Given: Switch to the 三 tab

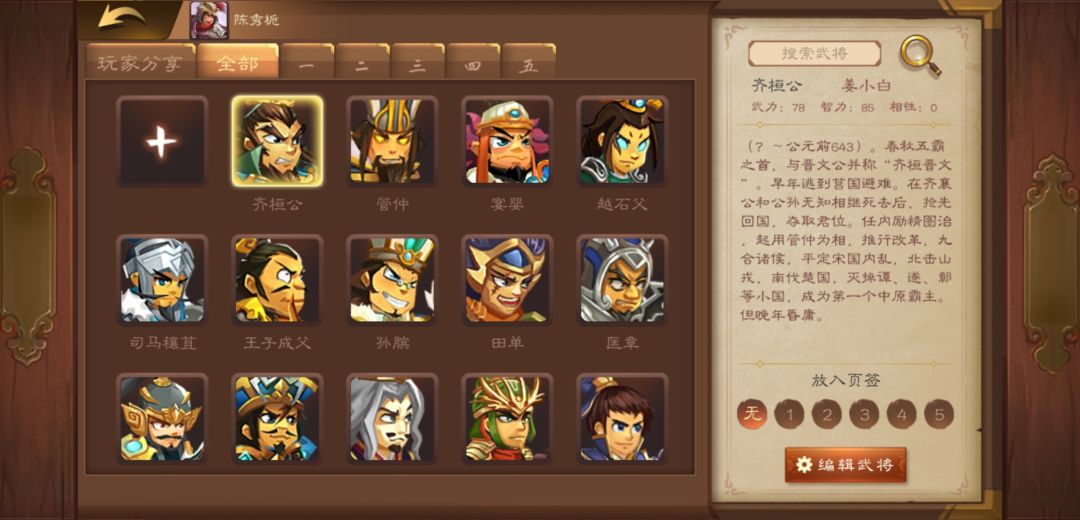Looking at the screenshot, I should coord(417,62).
